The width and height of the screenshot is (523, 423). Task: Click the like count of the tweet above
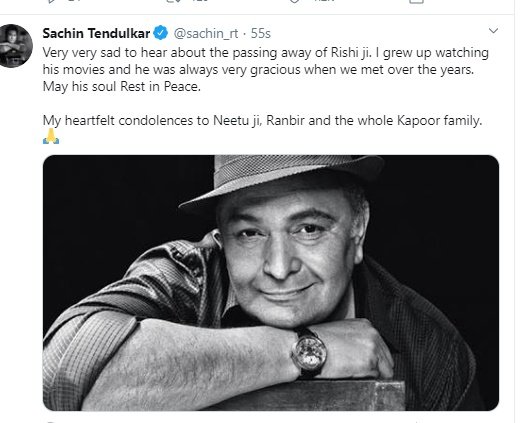(x=324, y=1)
